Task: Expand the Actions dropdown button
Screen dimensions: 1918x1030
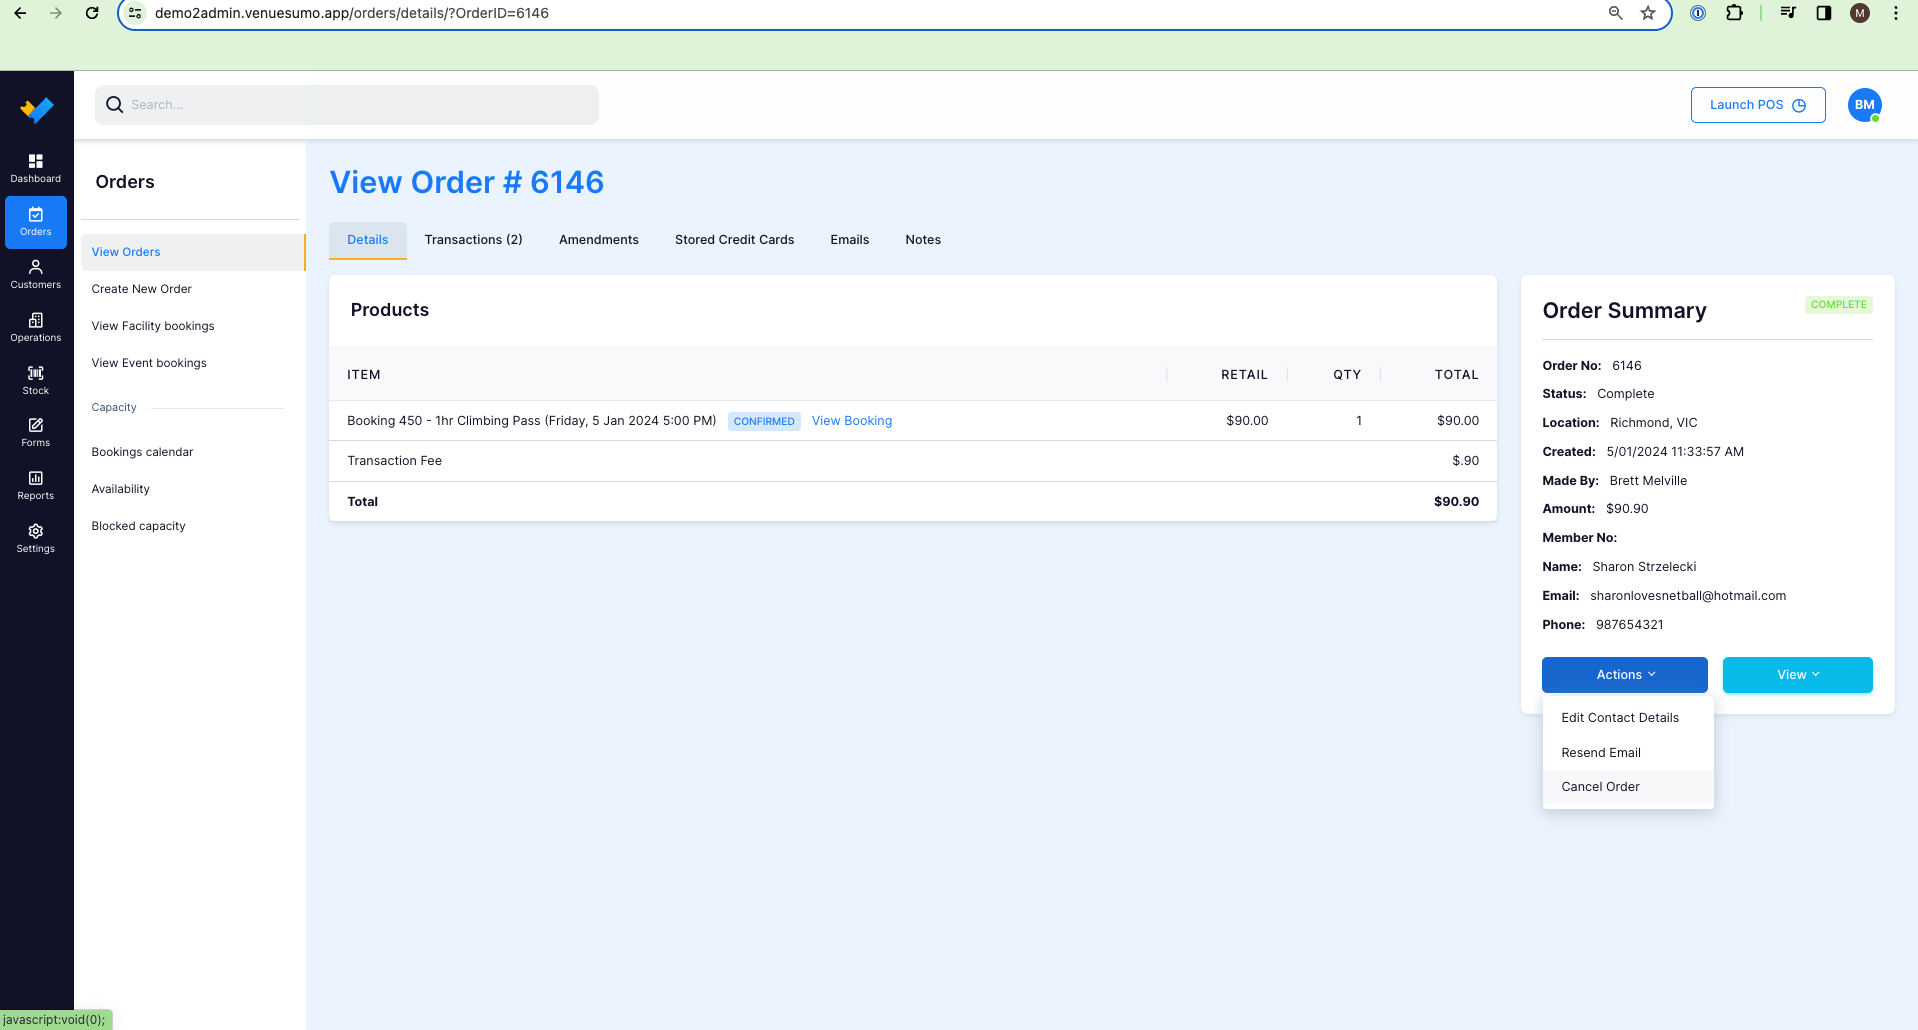Action: (x=1624, y=675)
